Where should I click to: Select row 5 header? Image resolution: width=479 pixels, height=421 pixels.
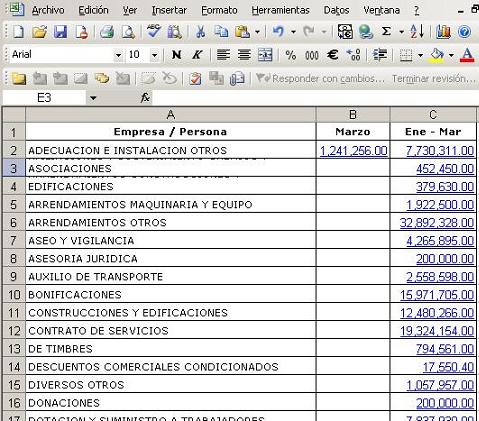tap(13, 204)
